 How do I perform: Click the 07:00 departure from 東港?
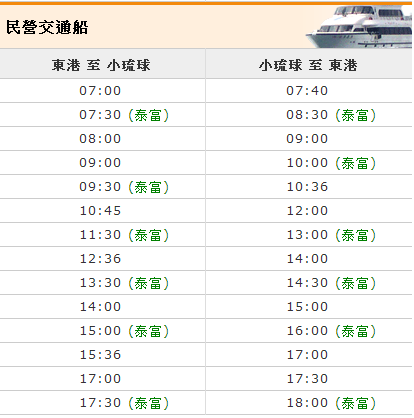(100, 91)
